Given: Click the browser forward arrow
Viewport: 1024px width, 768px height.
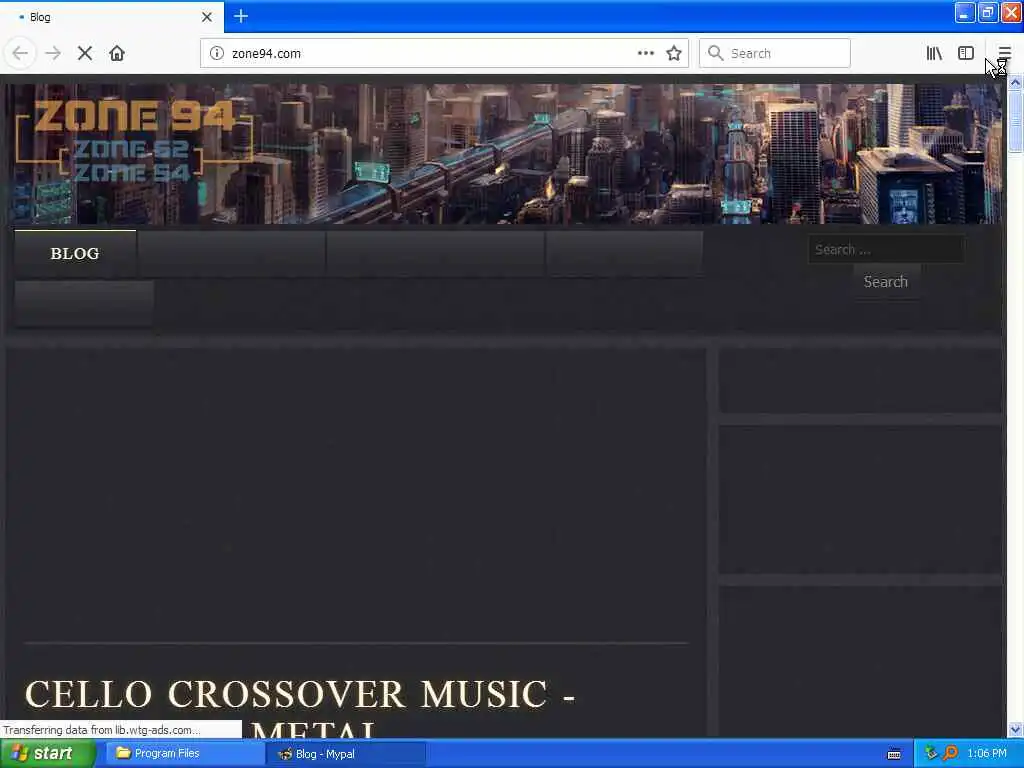Looking at the screenshot, I should click(x=53, y=53).
